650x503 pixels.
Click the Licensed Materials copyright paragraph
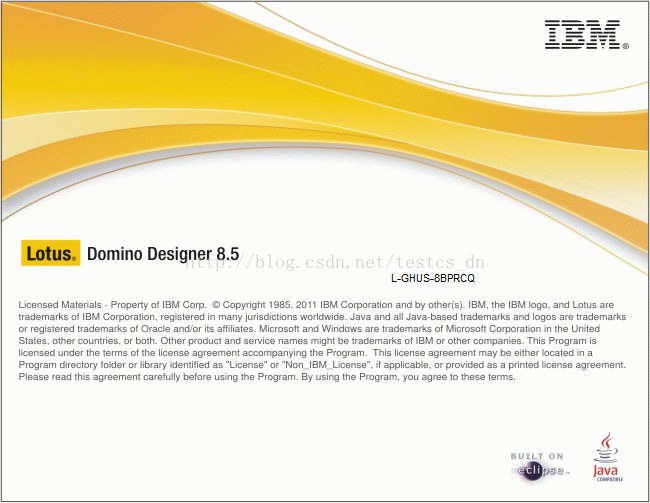[x=322, y=341]
